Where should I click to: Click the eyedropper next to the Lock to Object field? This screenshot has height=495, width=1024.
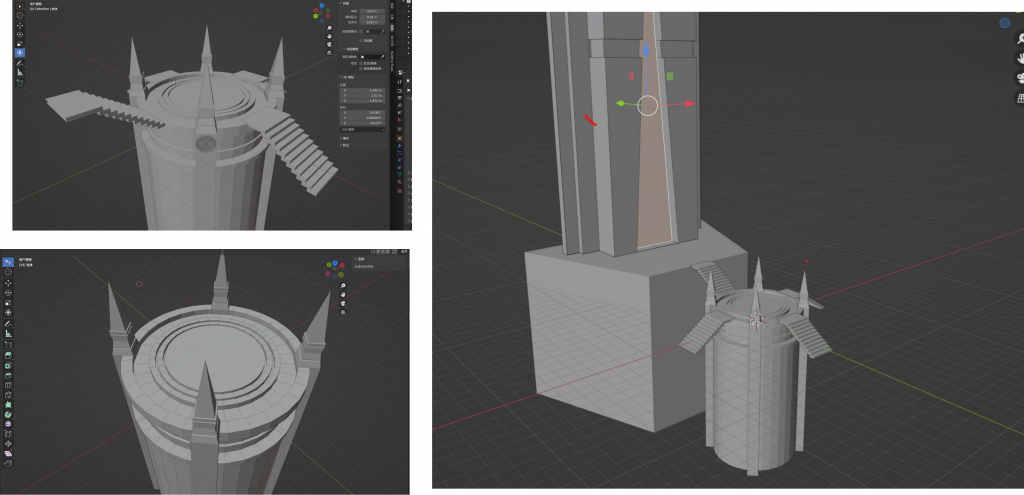pos(383,56)
